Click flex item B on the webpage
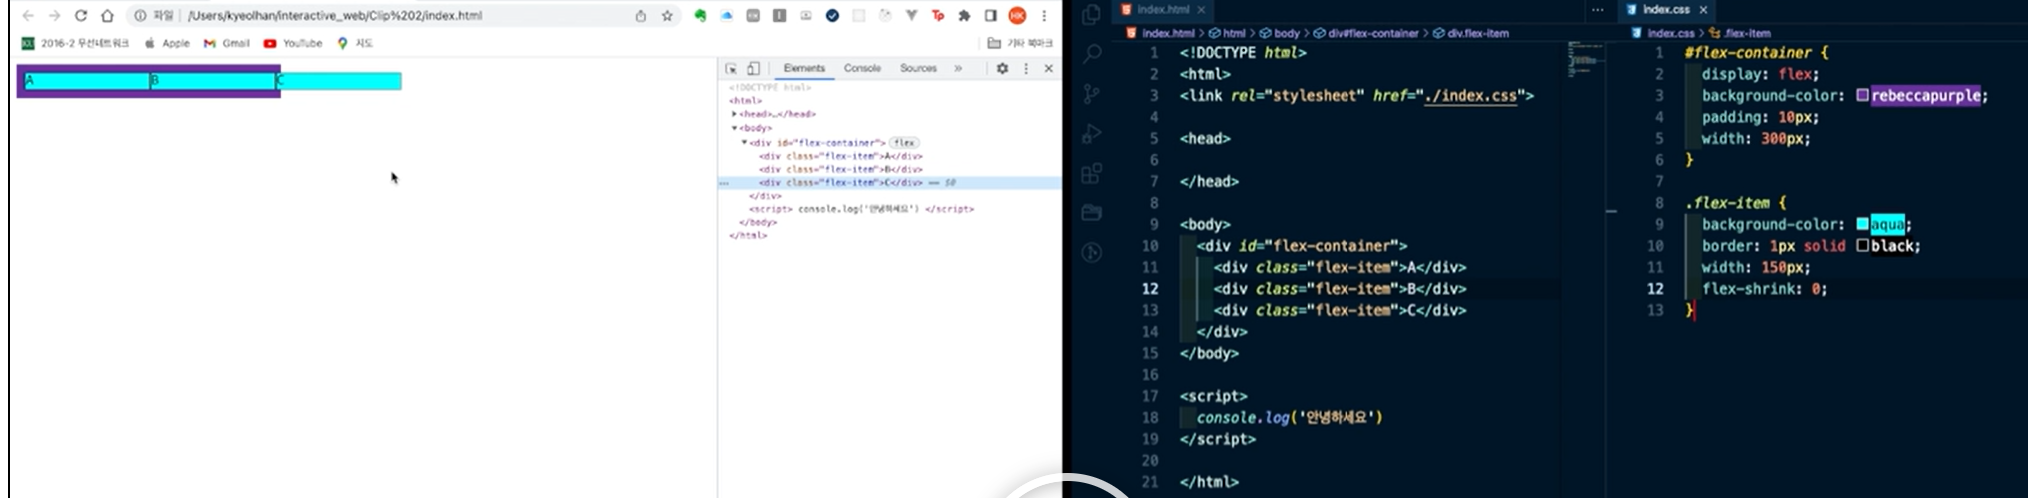The image size is (2028, 498). click(x=214, y=81)
